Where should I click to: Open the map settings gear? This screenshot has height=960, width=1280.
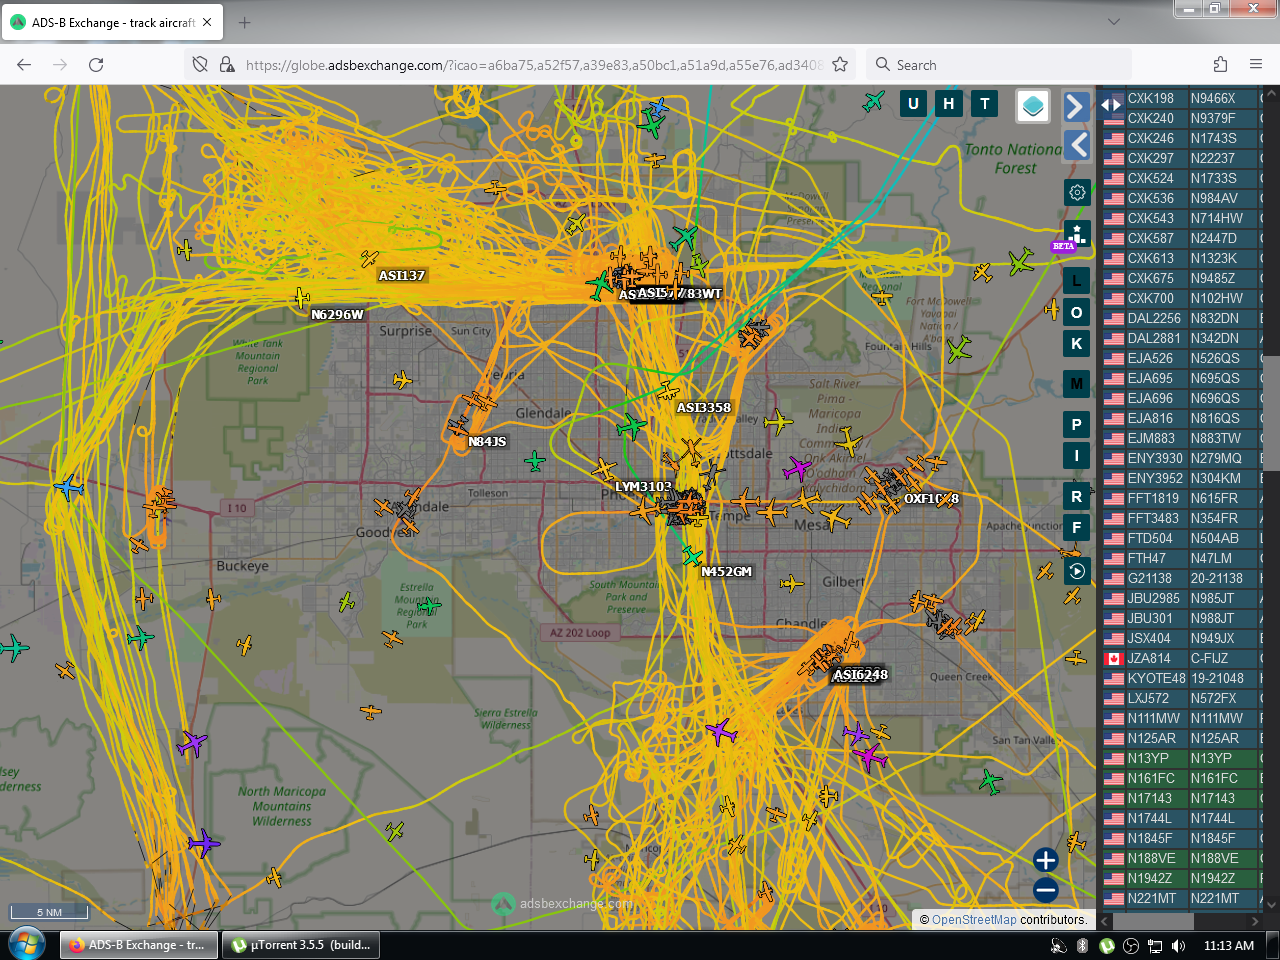point(1077,192)
